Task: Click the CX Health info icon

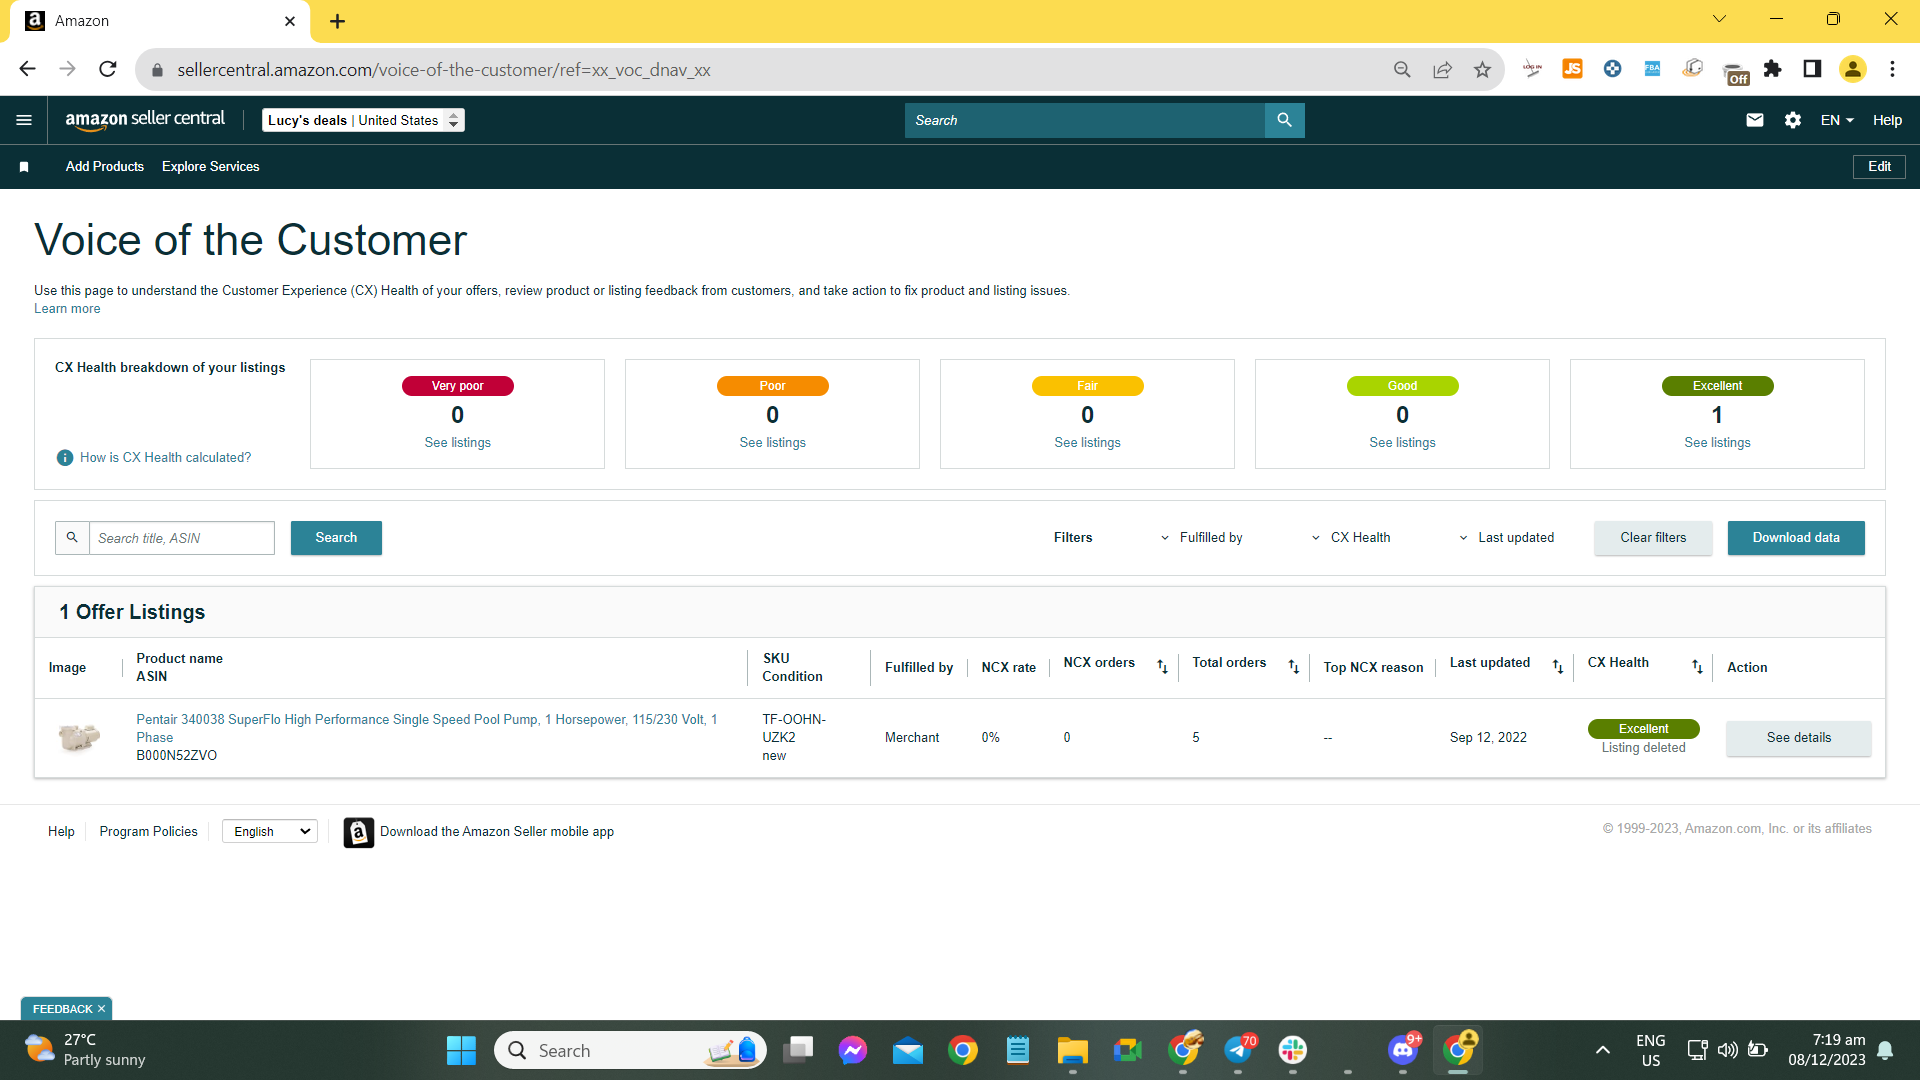Action: tap(65, 458)
